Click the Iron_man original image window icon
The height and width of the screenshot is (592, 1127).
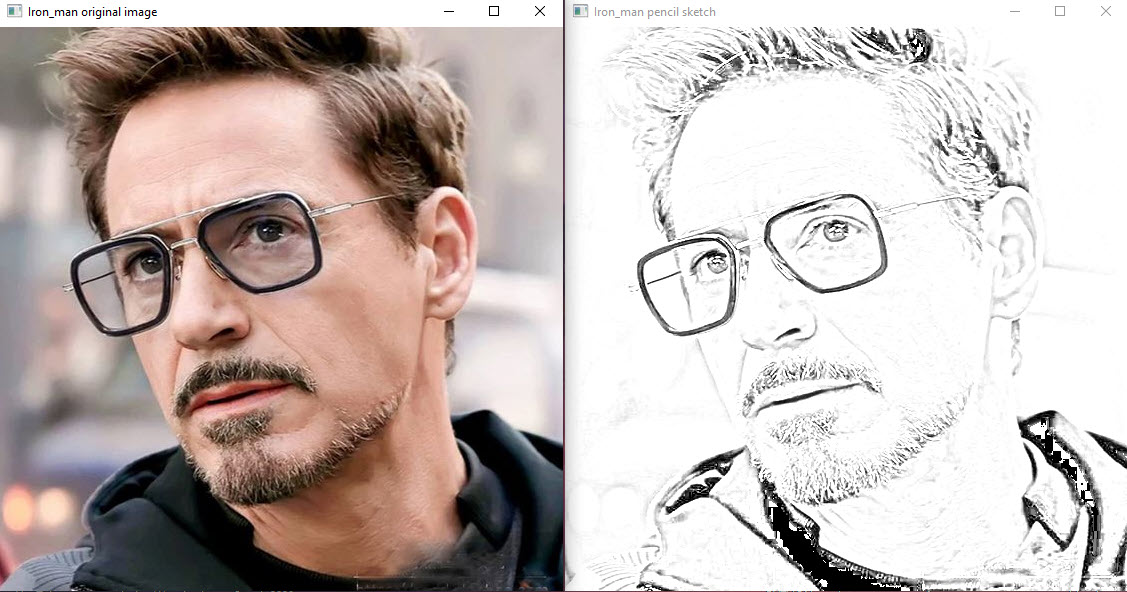click(x=14, y=11)
